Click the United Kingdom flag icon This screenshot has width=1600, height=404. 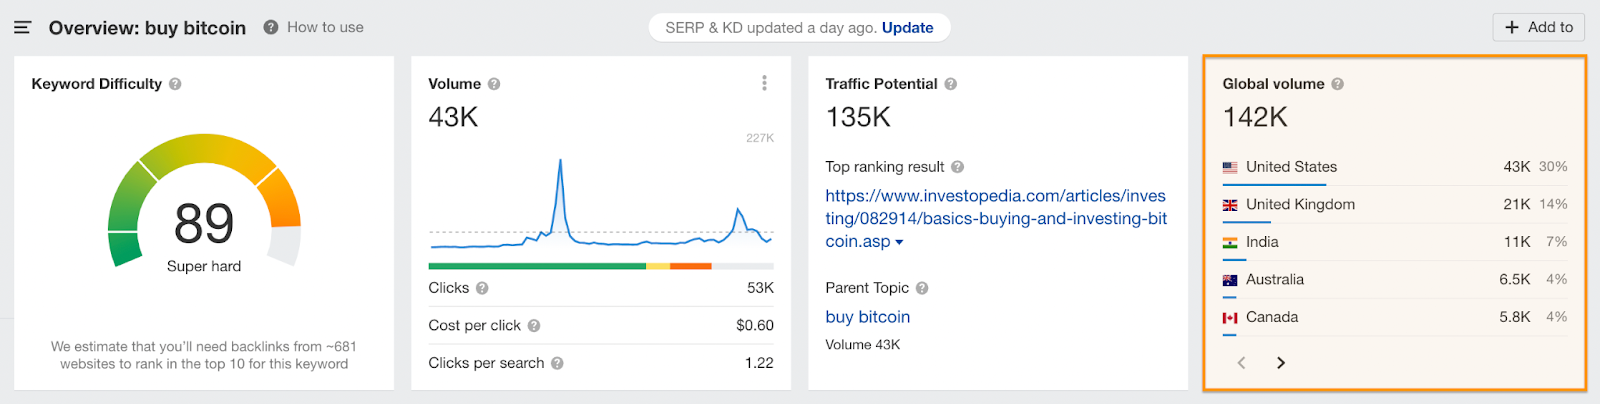click(x=1230, y=205)
